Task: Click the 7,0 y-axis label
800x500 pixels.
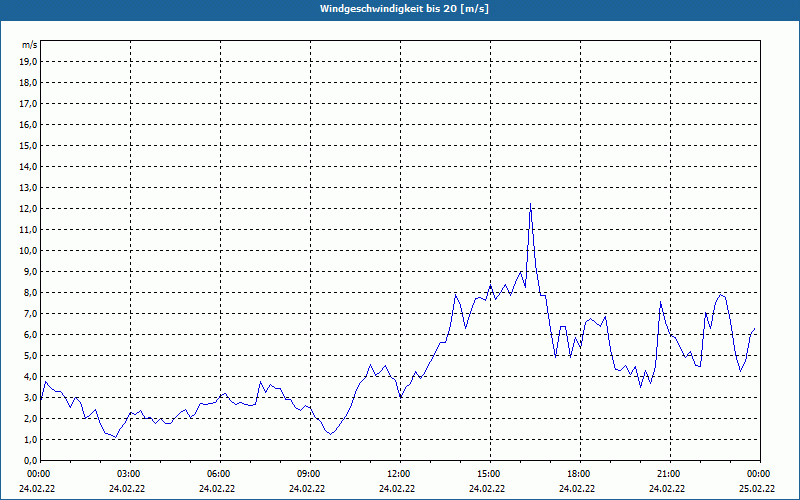Action: point(30,314)
